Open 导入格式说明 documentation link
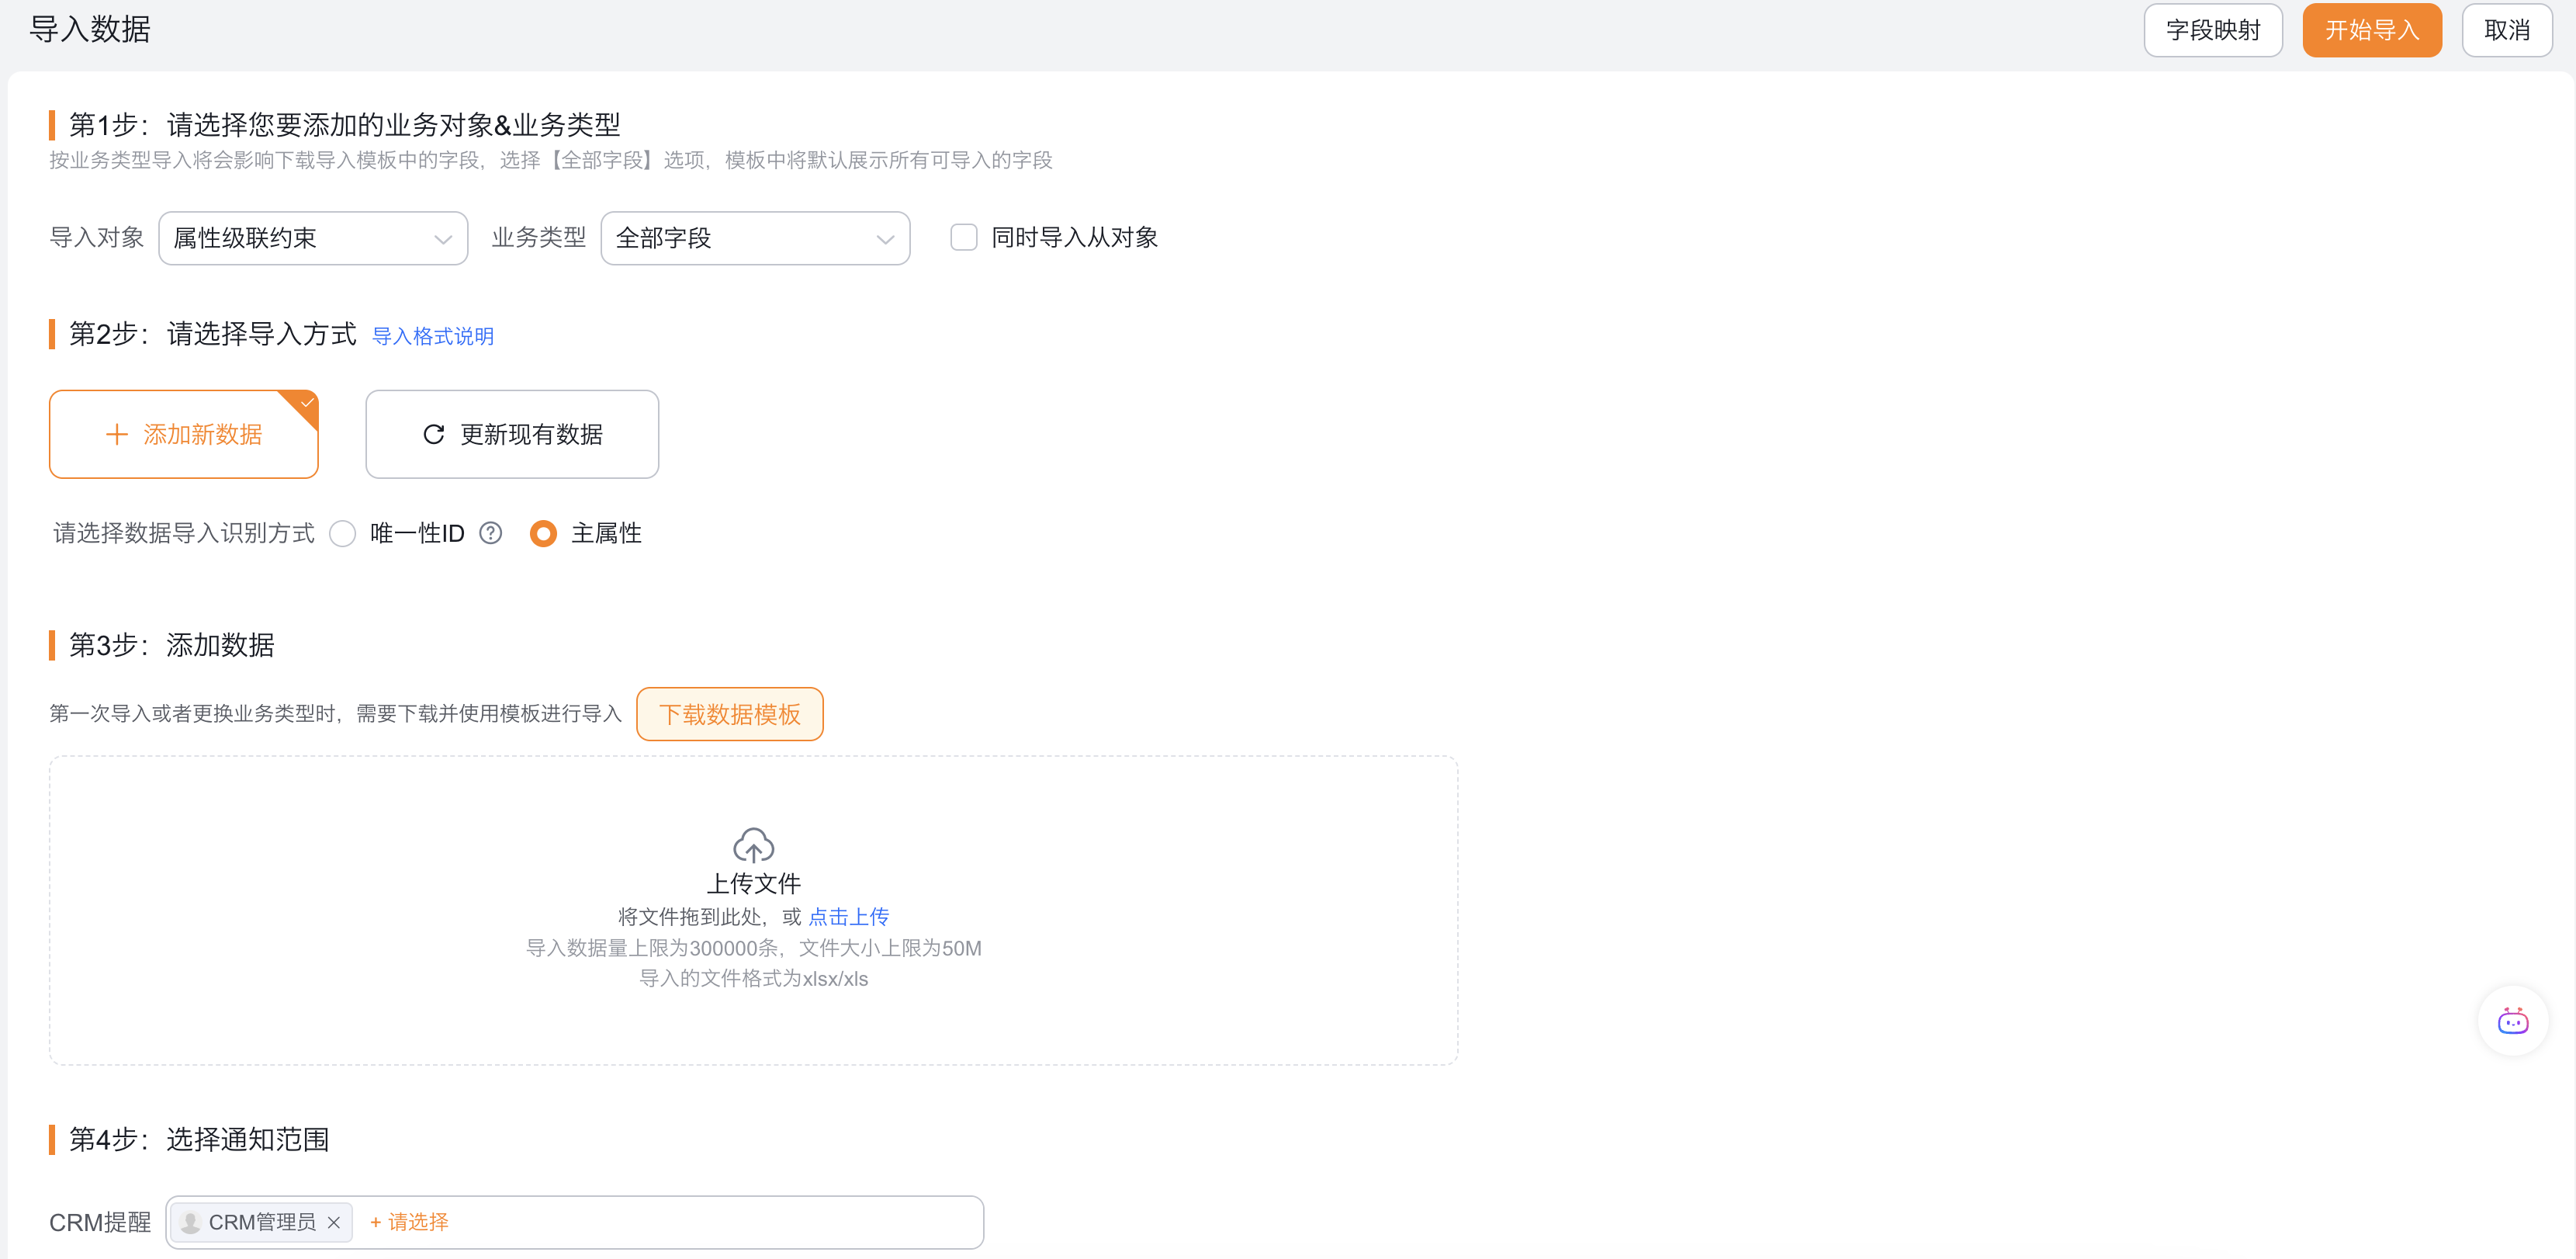Screen dimensions: 2576x1259 click(432, 336)
